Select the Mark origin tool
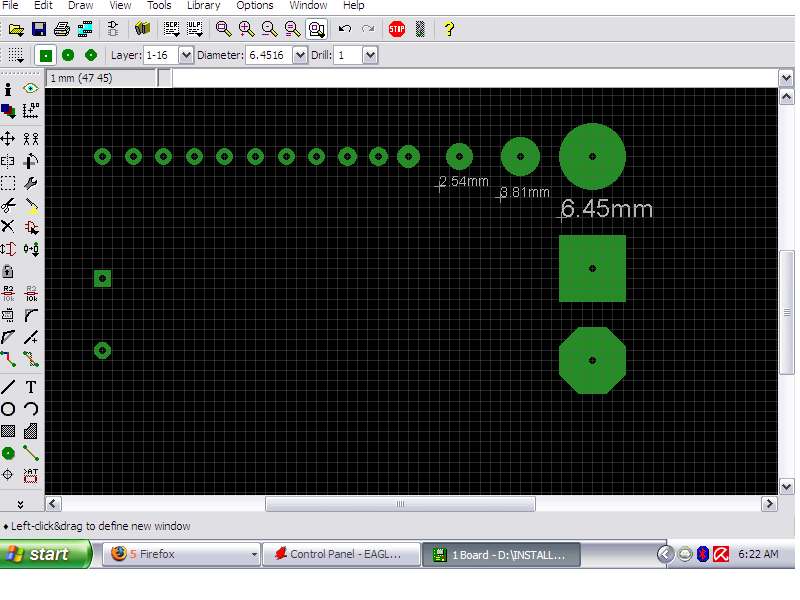800x600 pixels. [31, 111]
